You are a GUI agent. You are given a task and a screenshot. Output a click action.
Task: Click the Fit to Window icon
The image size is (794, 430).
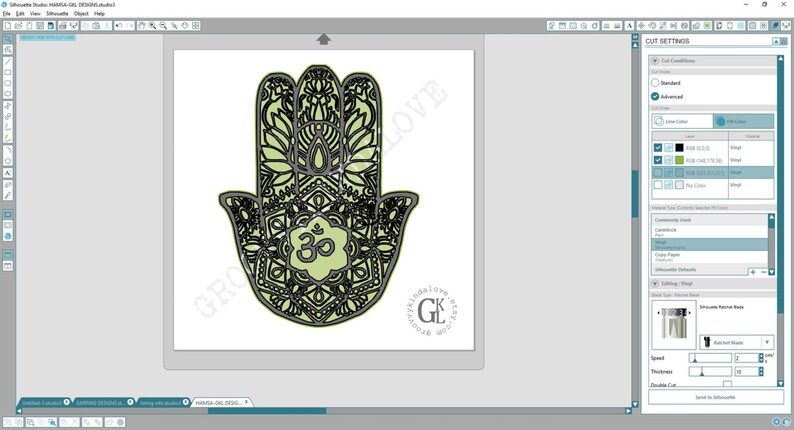tap(195, 25)
